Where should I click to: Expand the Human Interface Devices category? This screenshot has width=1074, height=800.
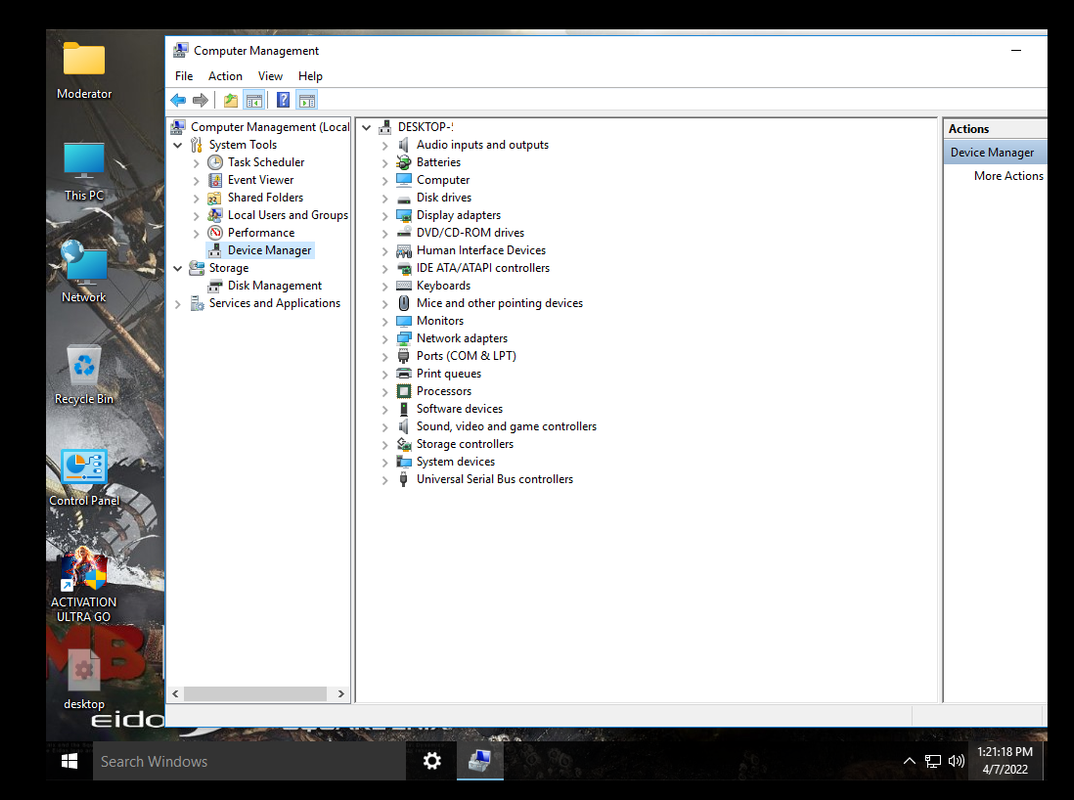point(385,251)
